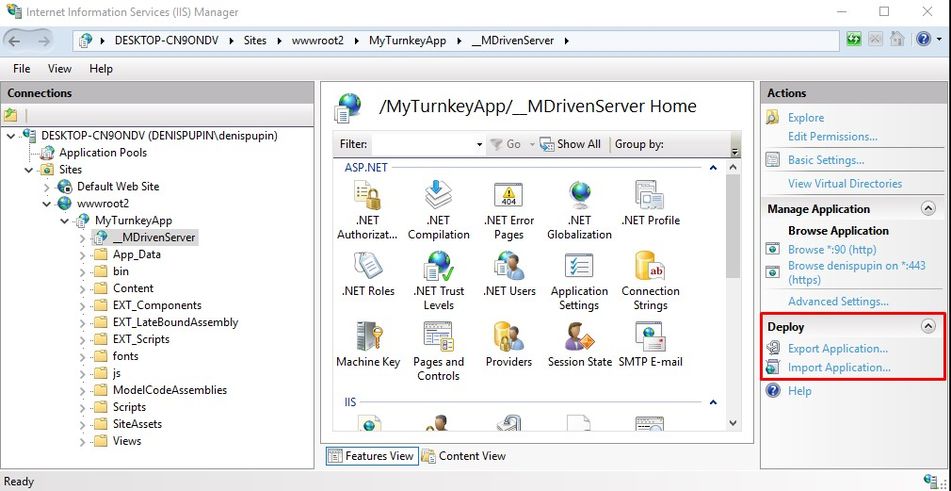Select the EXT_Components folder
The image size is (951, 491).
tap(156, 306)
